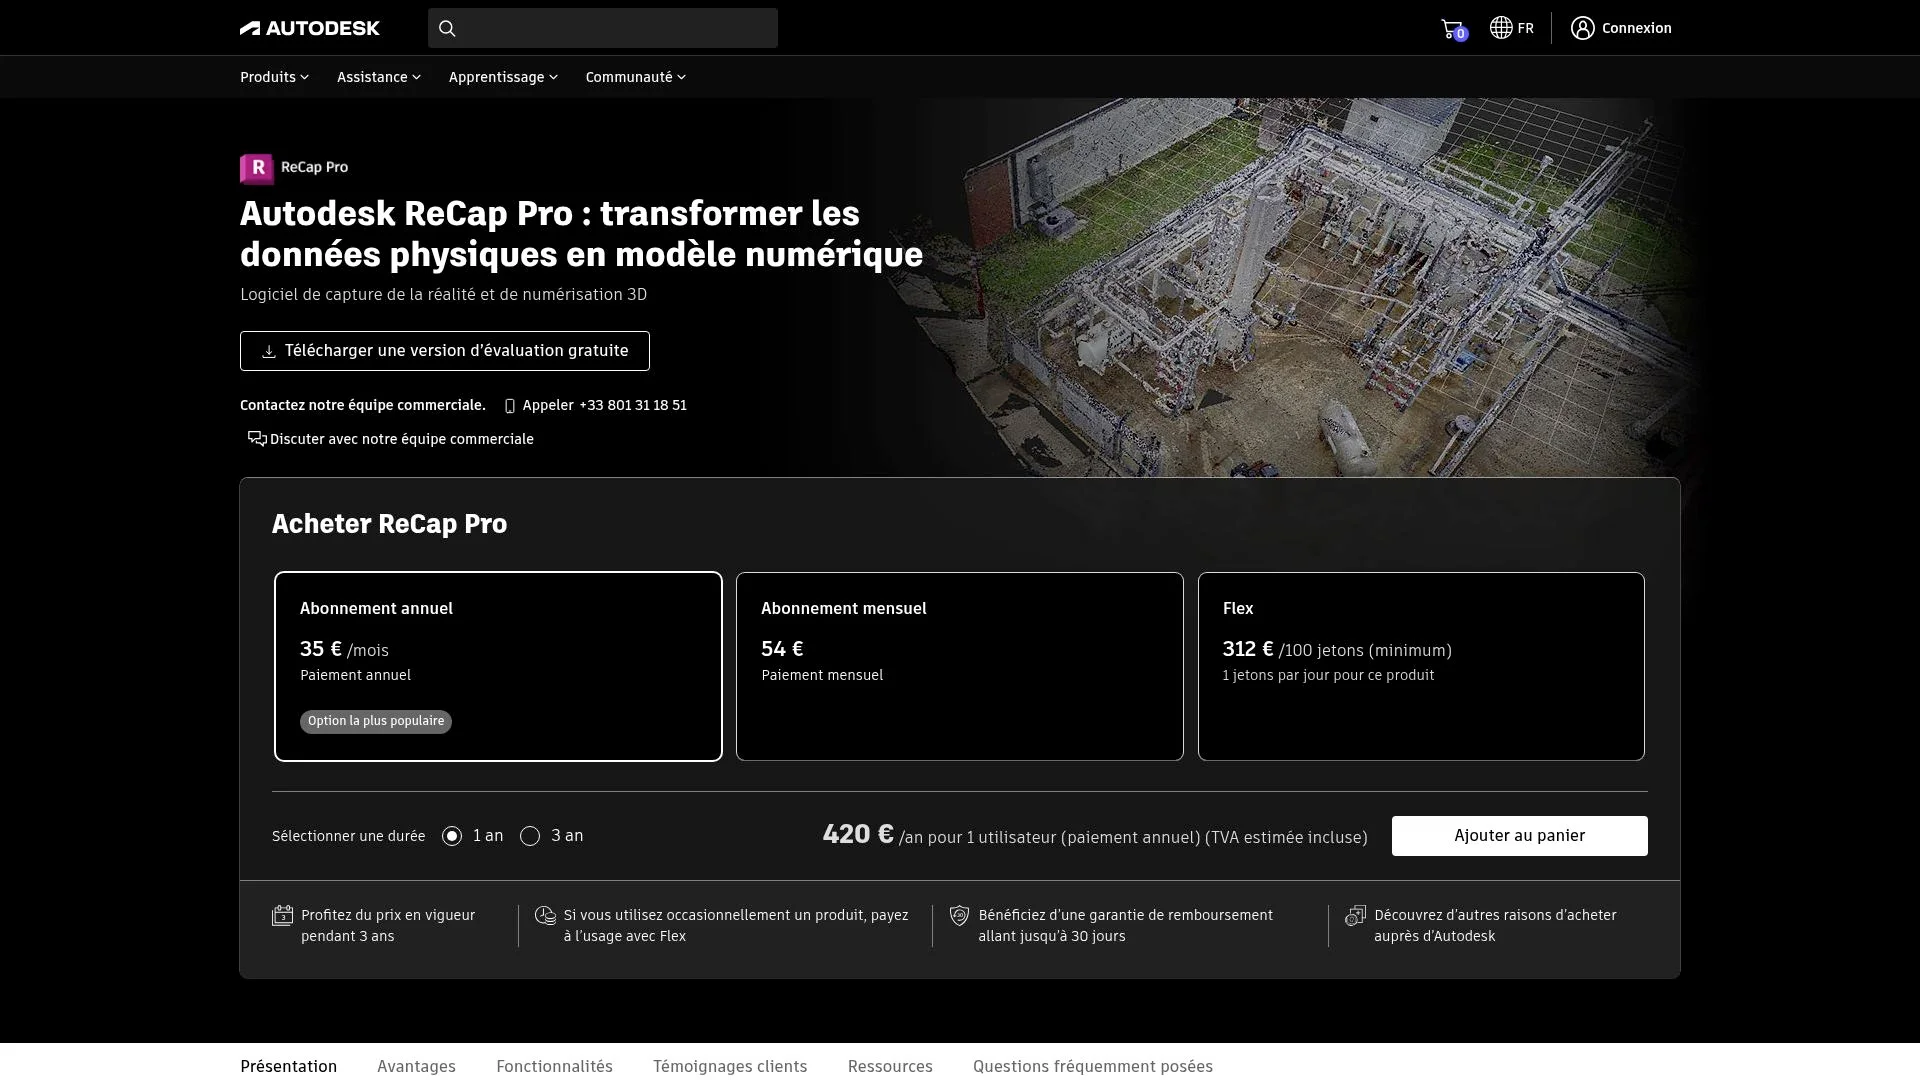Image resolution: width=1920 pixels, height=1080 pixels.
Task: Click Ajouter au panier button
Action: point(1519,836)
